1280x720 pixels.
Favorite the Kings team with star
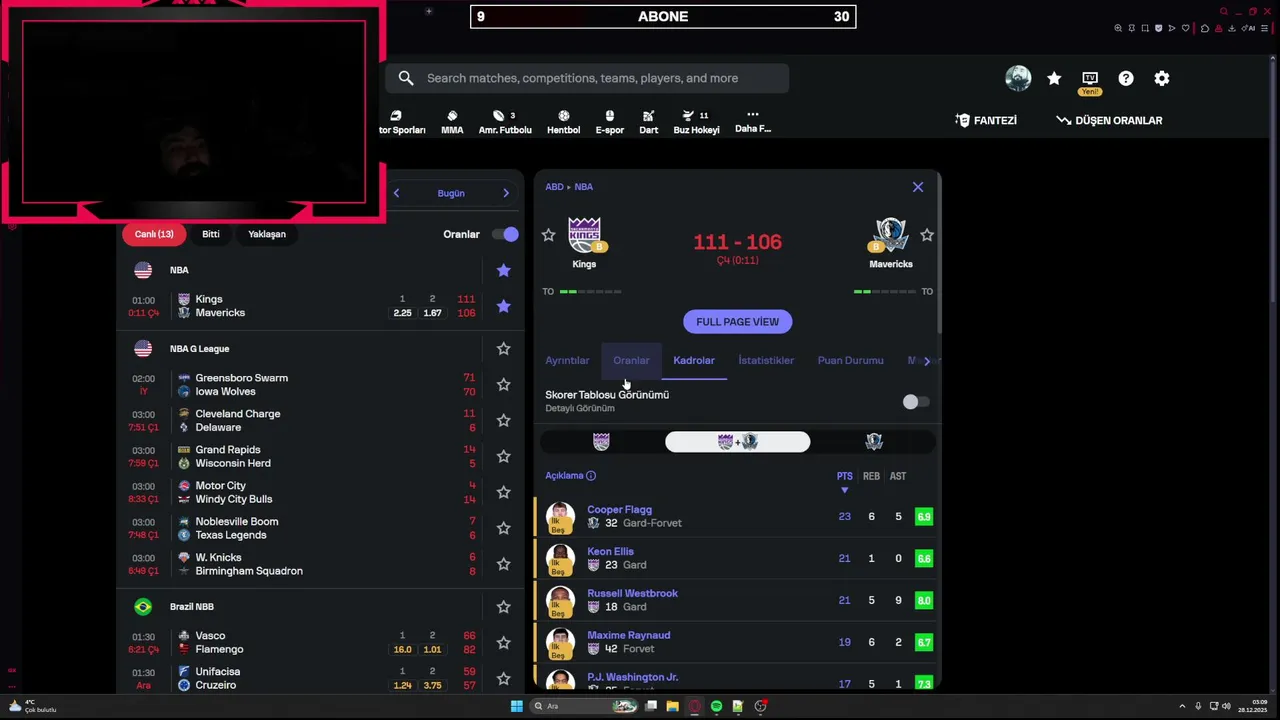pos(548,235)
